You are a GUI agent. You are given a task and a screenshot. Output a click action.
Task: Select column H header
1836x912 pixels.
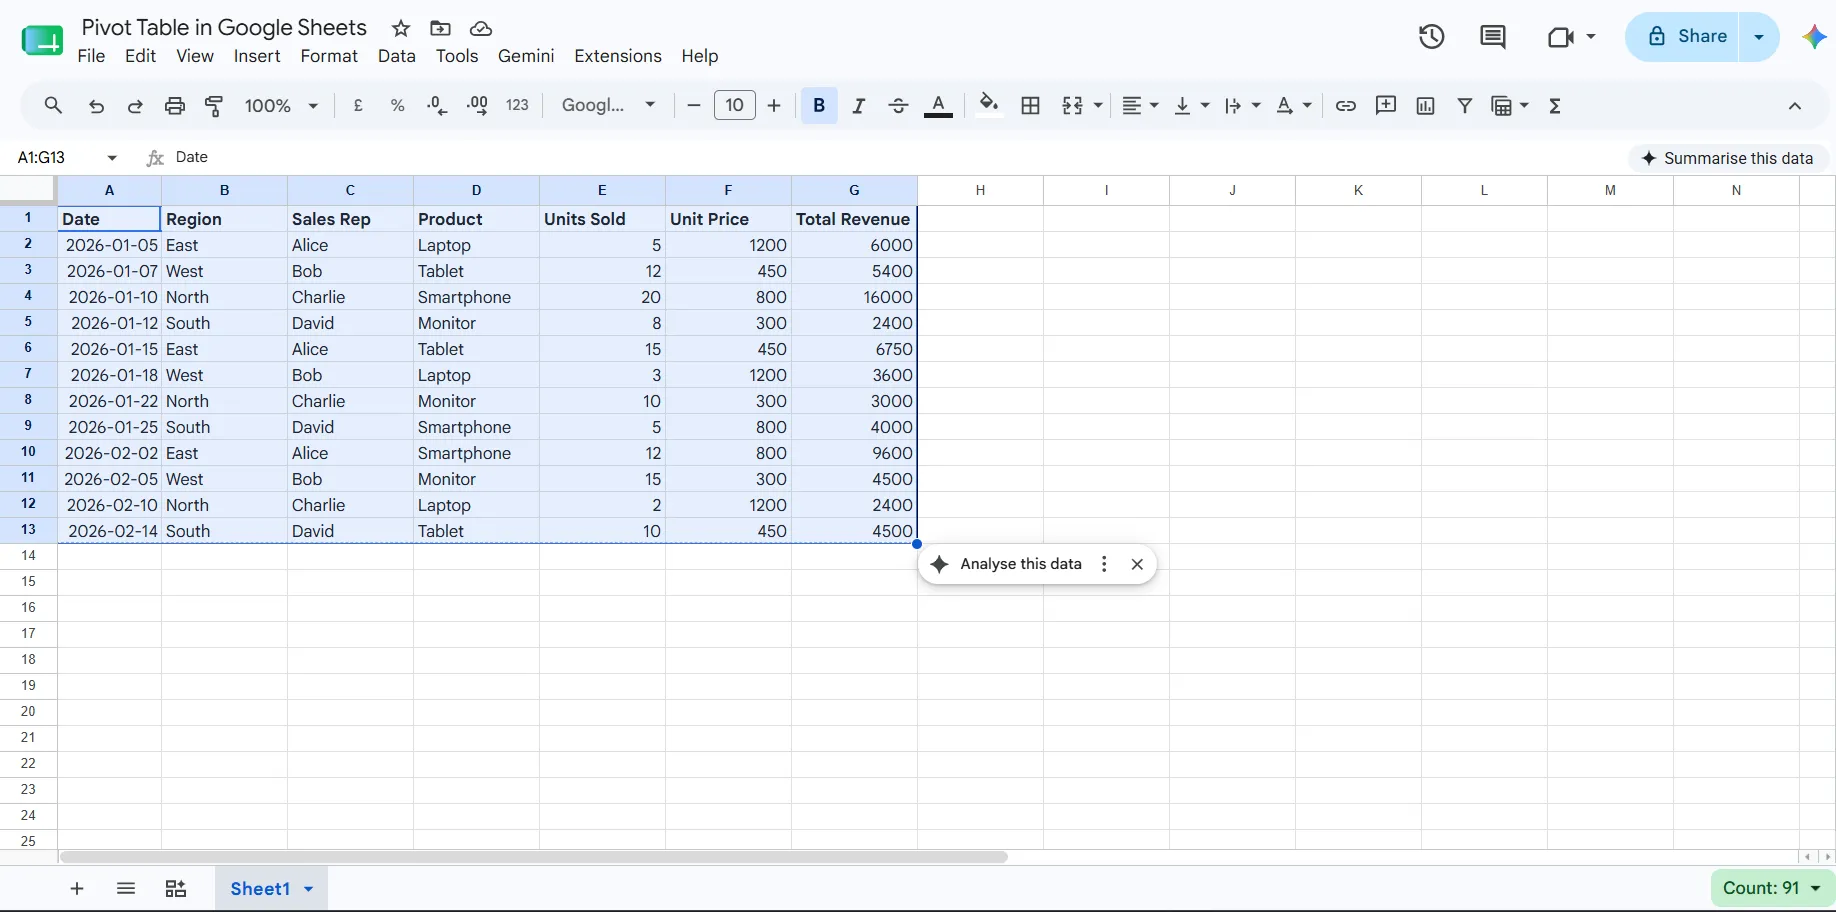980,190
